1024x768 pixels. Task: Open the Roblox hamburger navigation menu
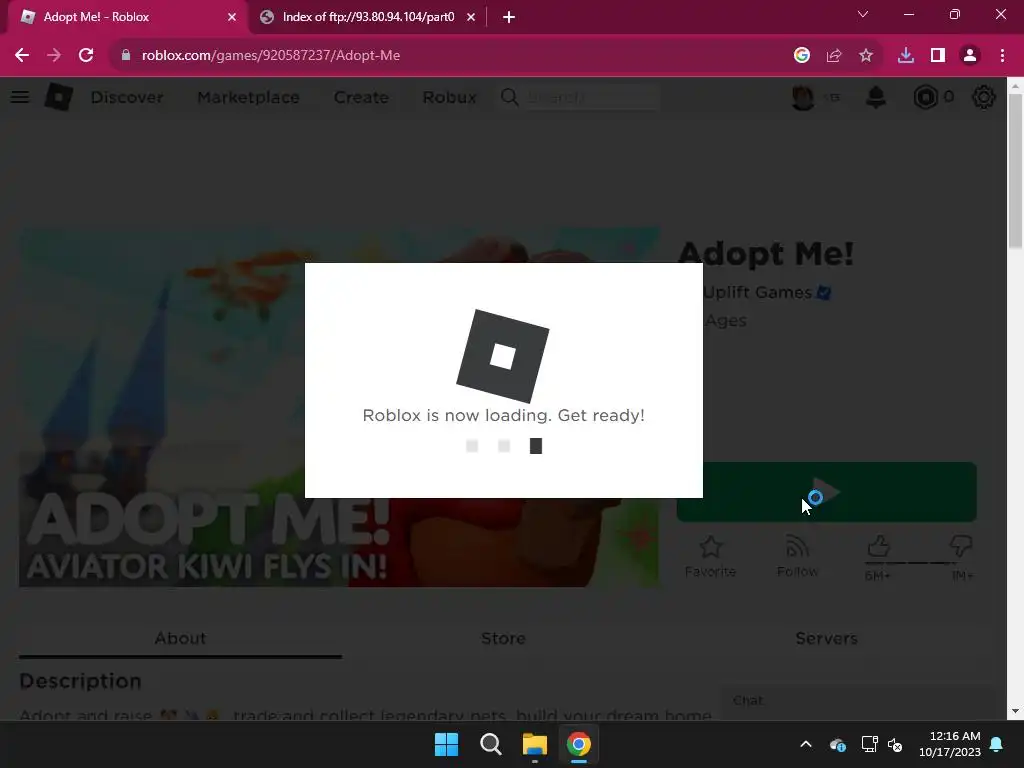(20, 97)
